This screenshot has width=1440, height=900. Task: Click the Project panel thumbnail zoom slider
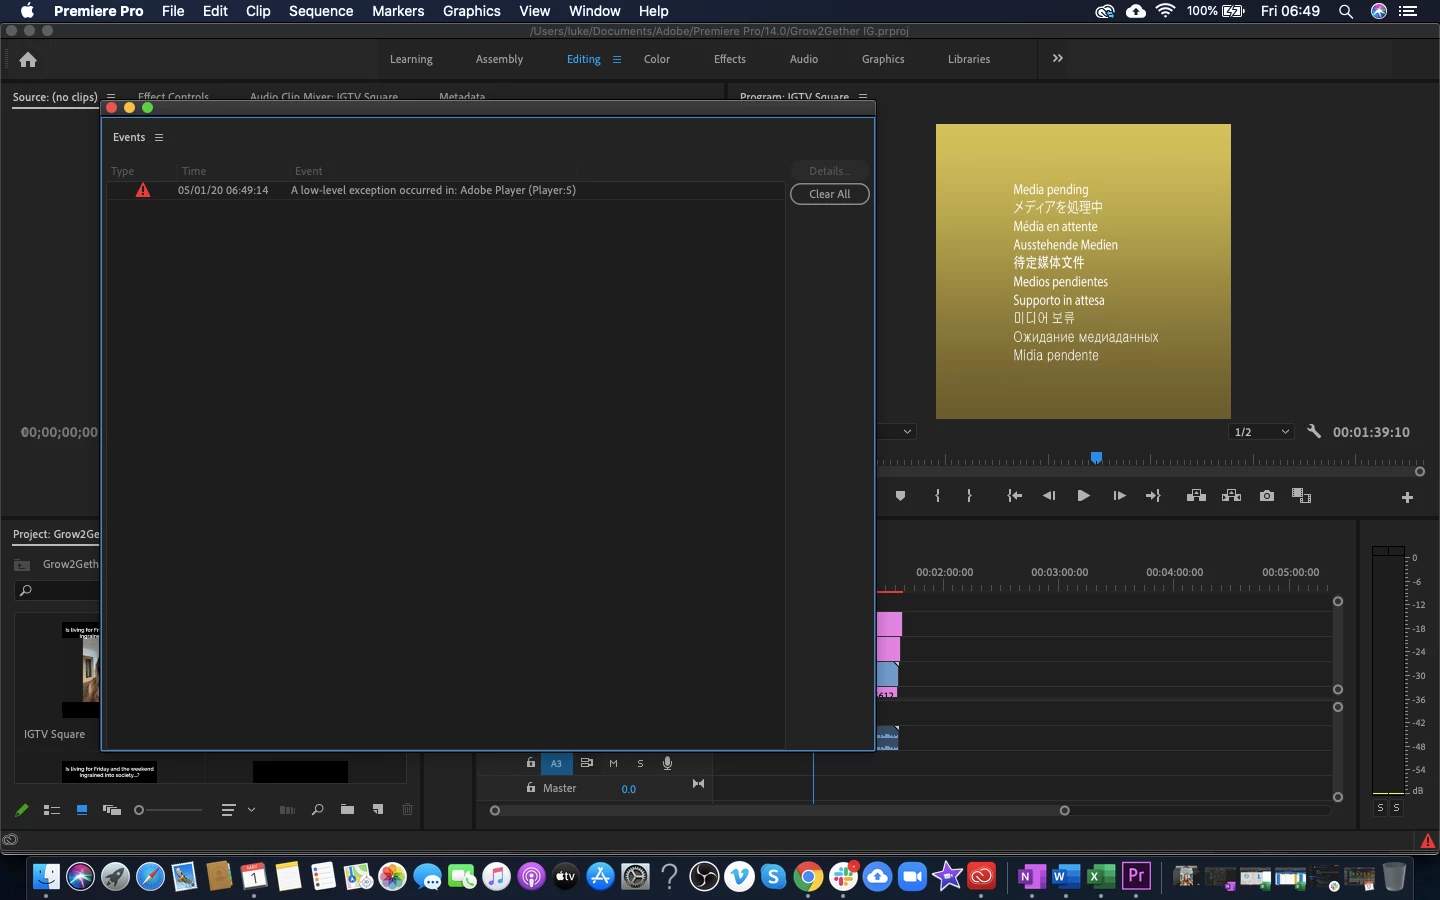pyautogui.click(x=139, y=810)
